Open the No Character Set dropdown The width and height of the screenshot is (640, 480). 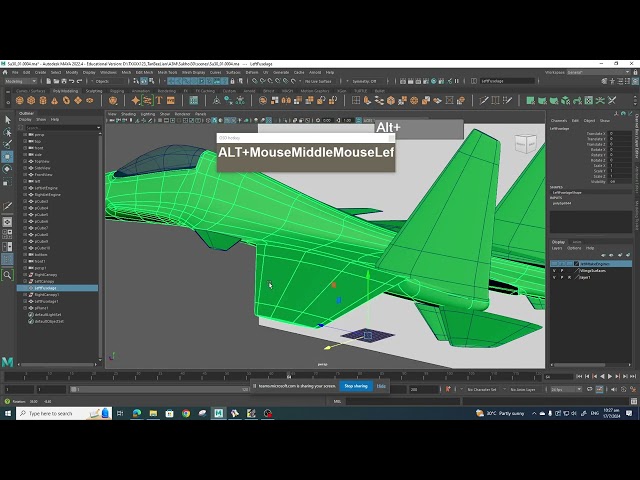click(484, 389)
